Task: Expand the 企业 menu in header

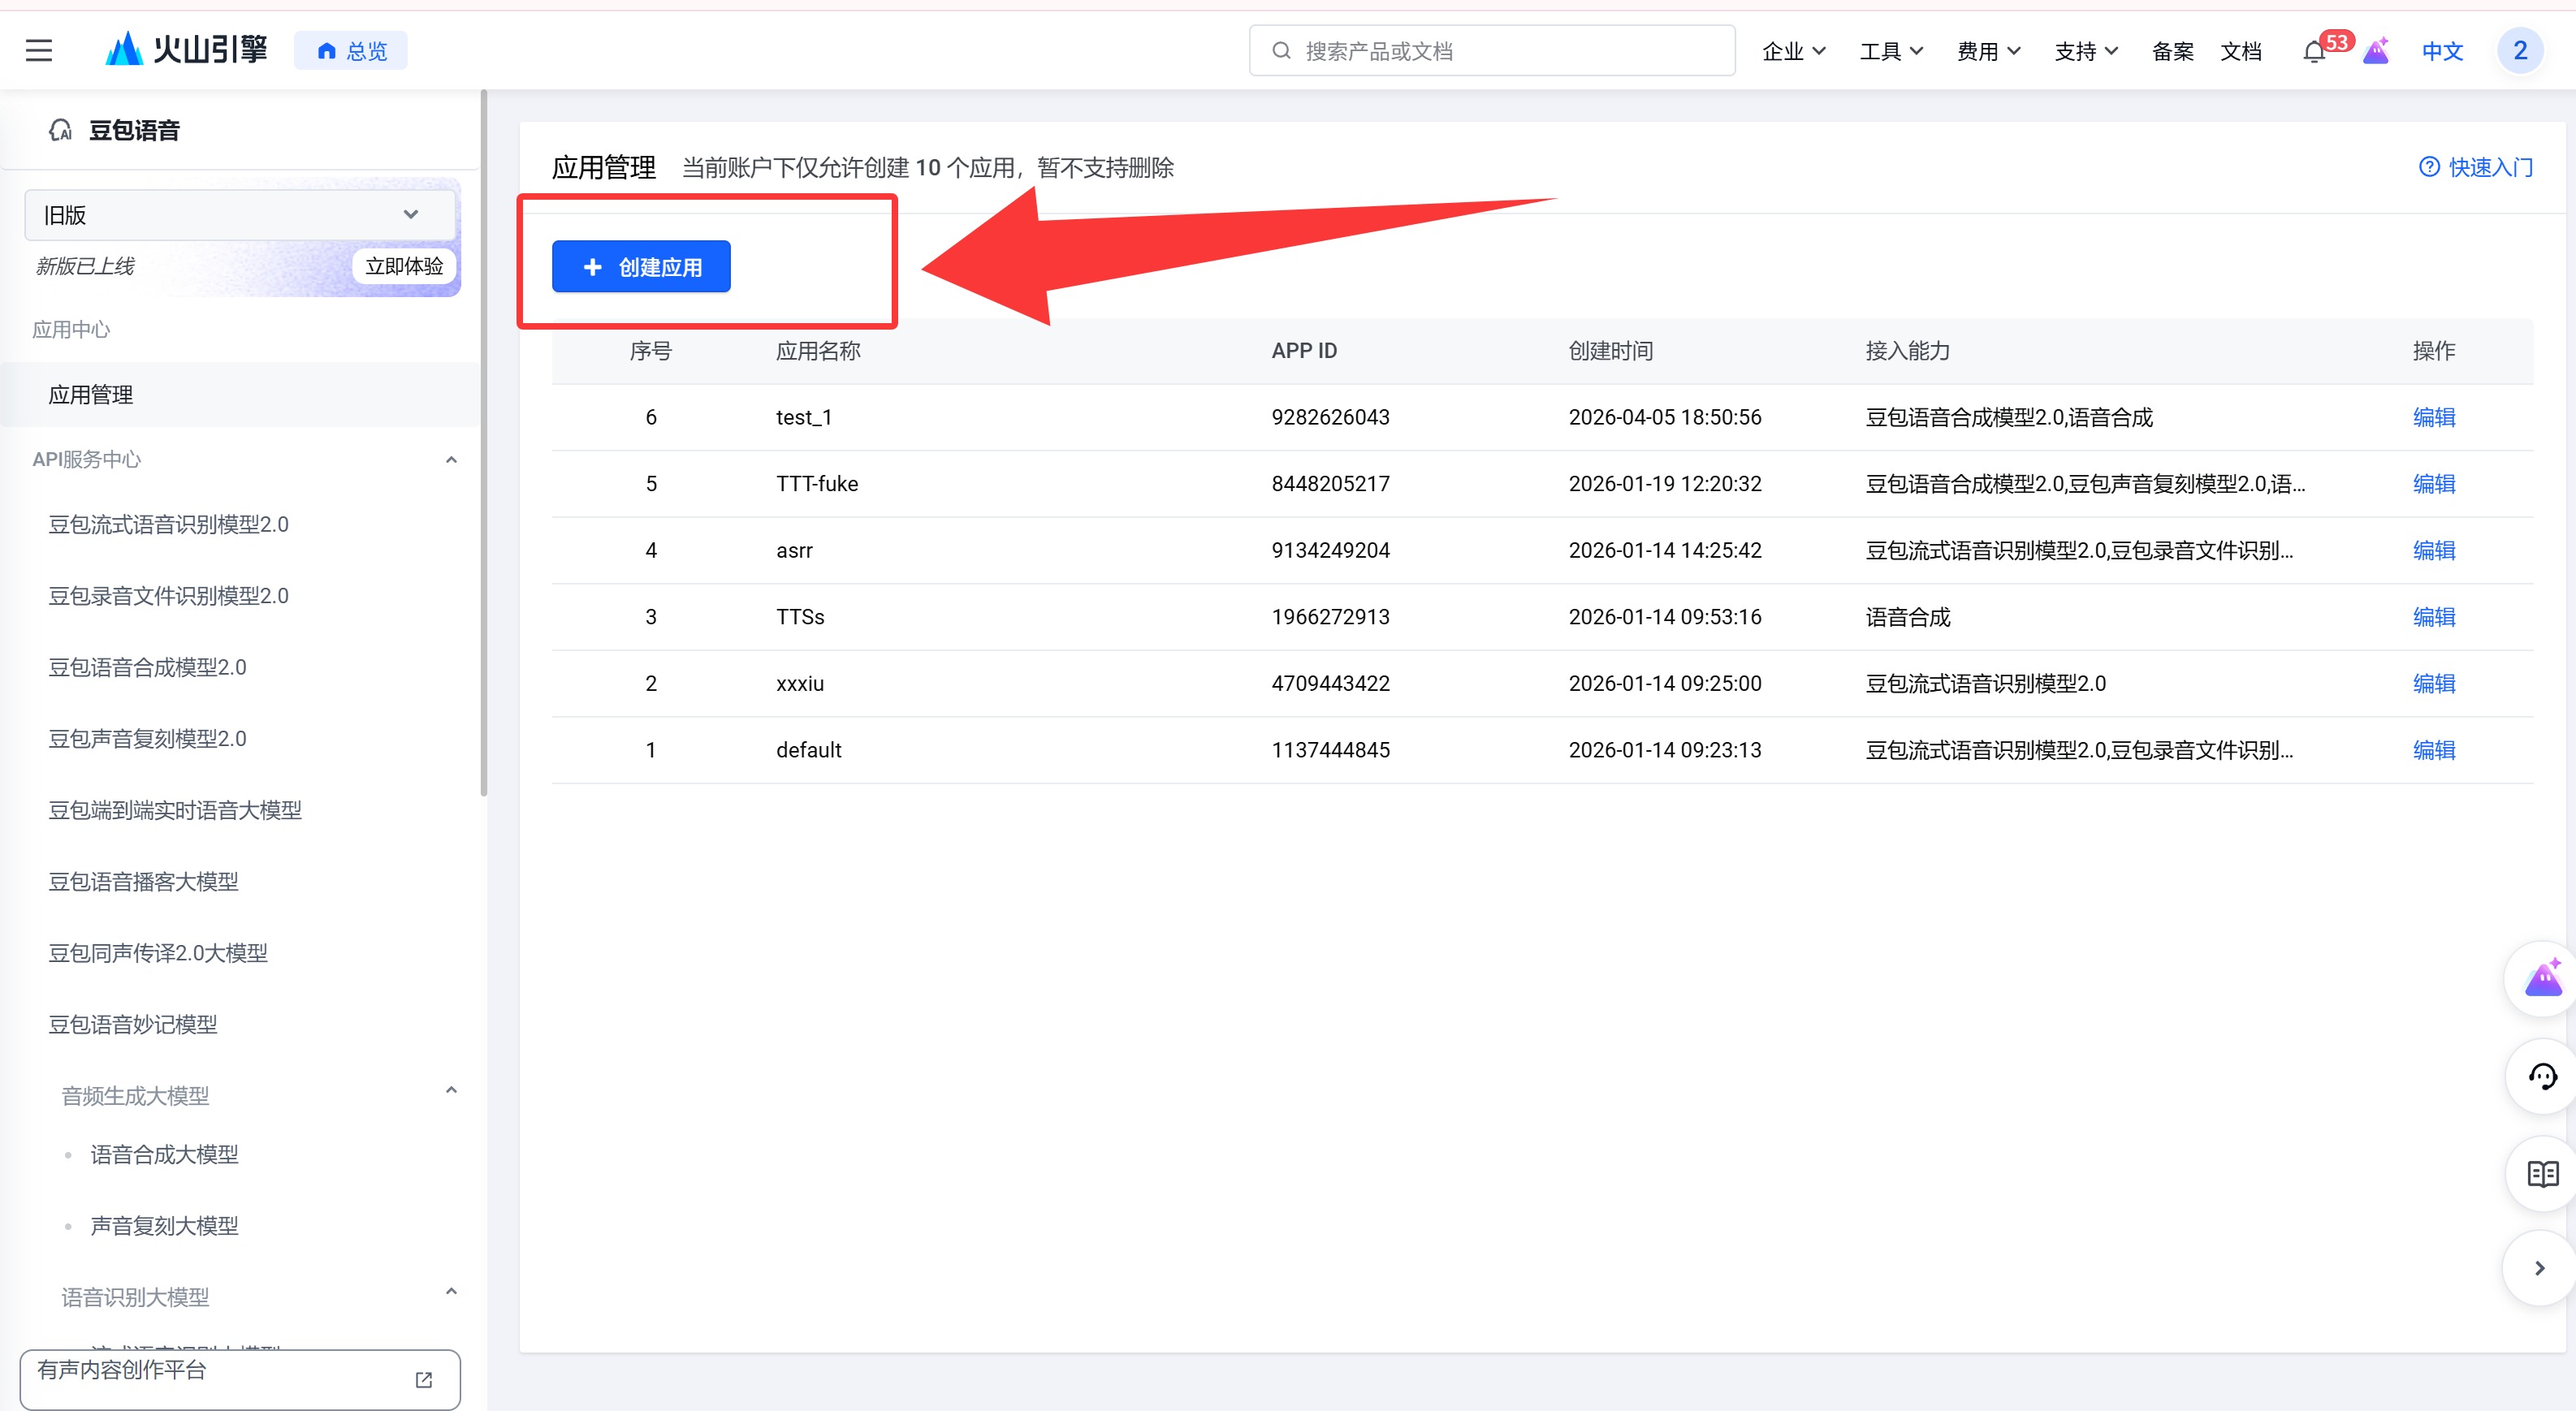Action: (x=1794, y=51)
